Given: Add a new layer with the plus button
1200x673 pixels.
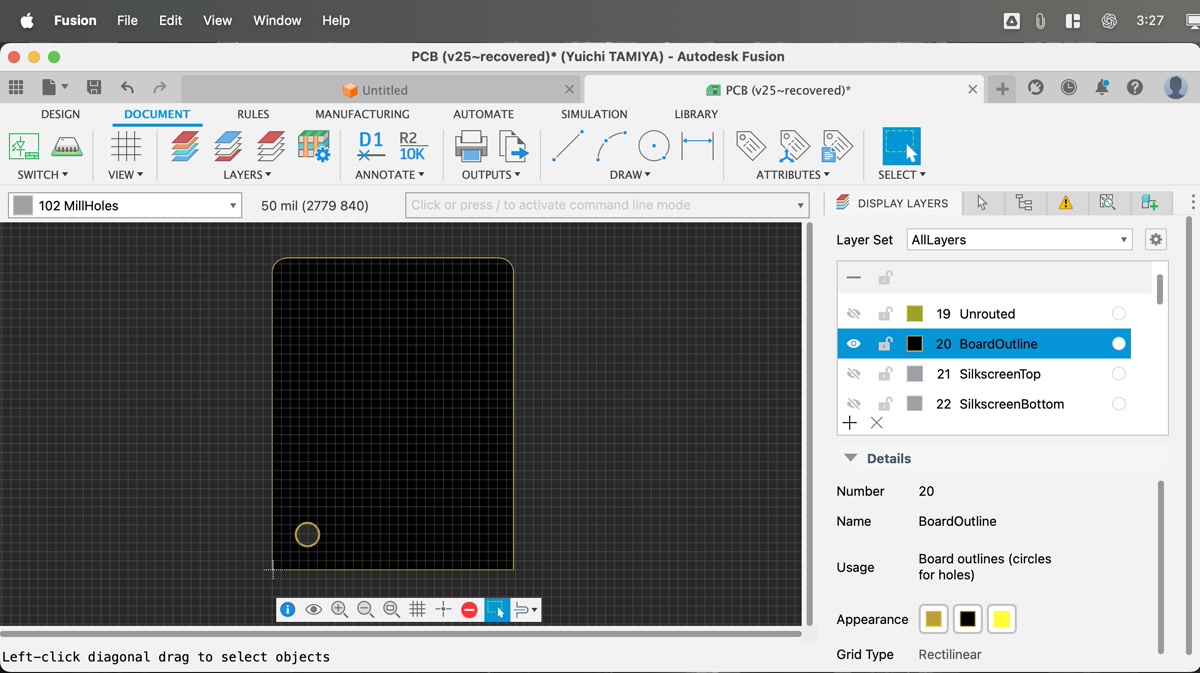Looking at the screenshot, I should (x=850, y=423).
